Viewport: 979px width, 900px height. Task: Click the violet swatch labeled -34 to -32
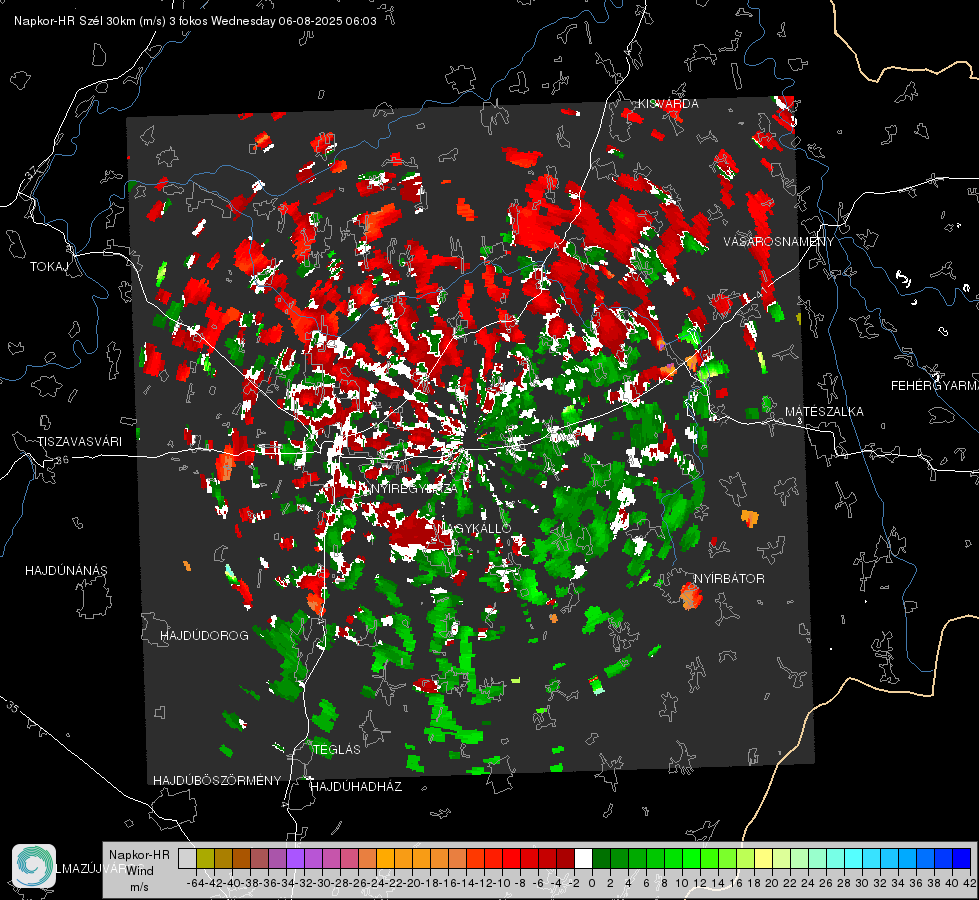[295, 859]
